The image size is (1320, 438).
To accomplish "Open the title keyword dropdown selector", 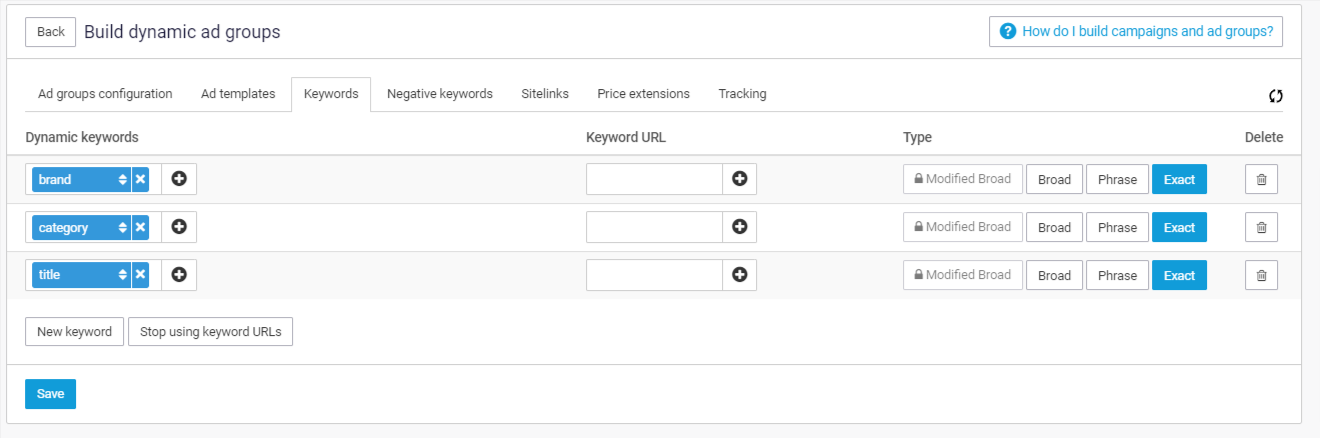I will point(82,275).
